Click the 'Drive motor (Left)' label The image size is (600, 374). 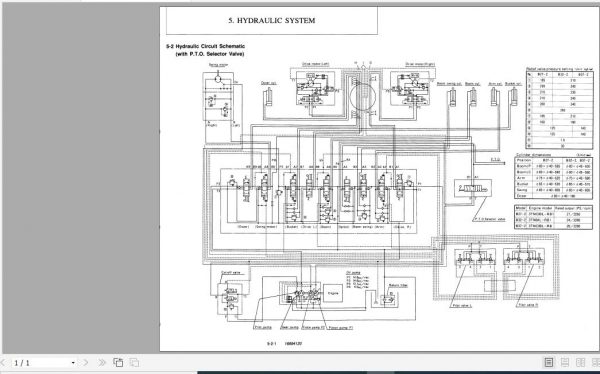click(x=316, y=64)
